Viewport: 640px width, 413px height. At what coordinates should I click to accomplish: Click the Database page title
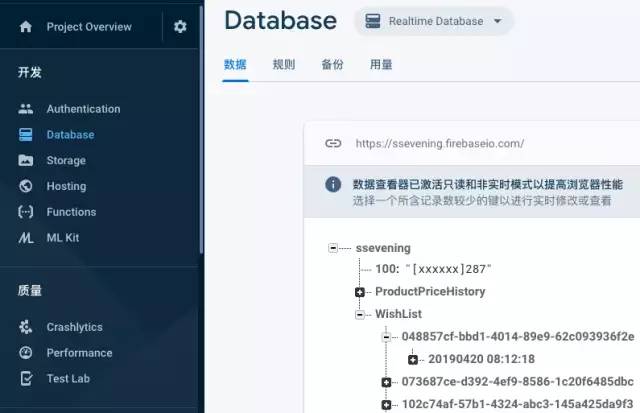pos(281,20)
